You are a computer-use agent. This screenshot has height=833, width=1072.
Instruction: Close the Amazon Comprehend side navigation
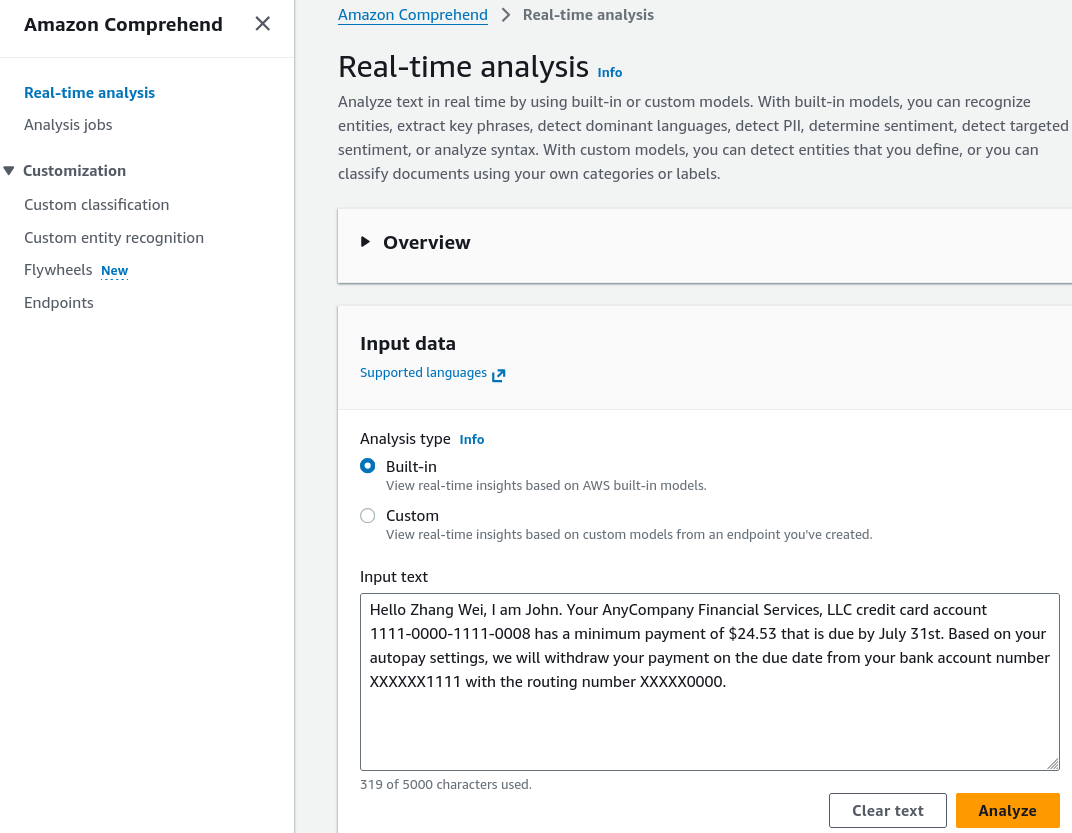(x=263, y=24)
